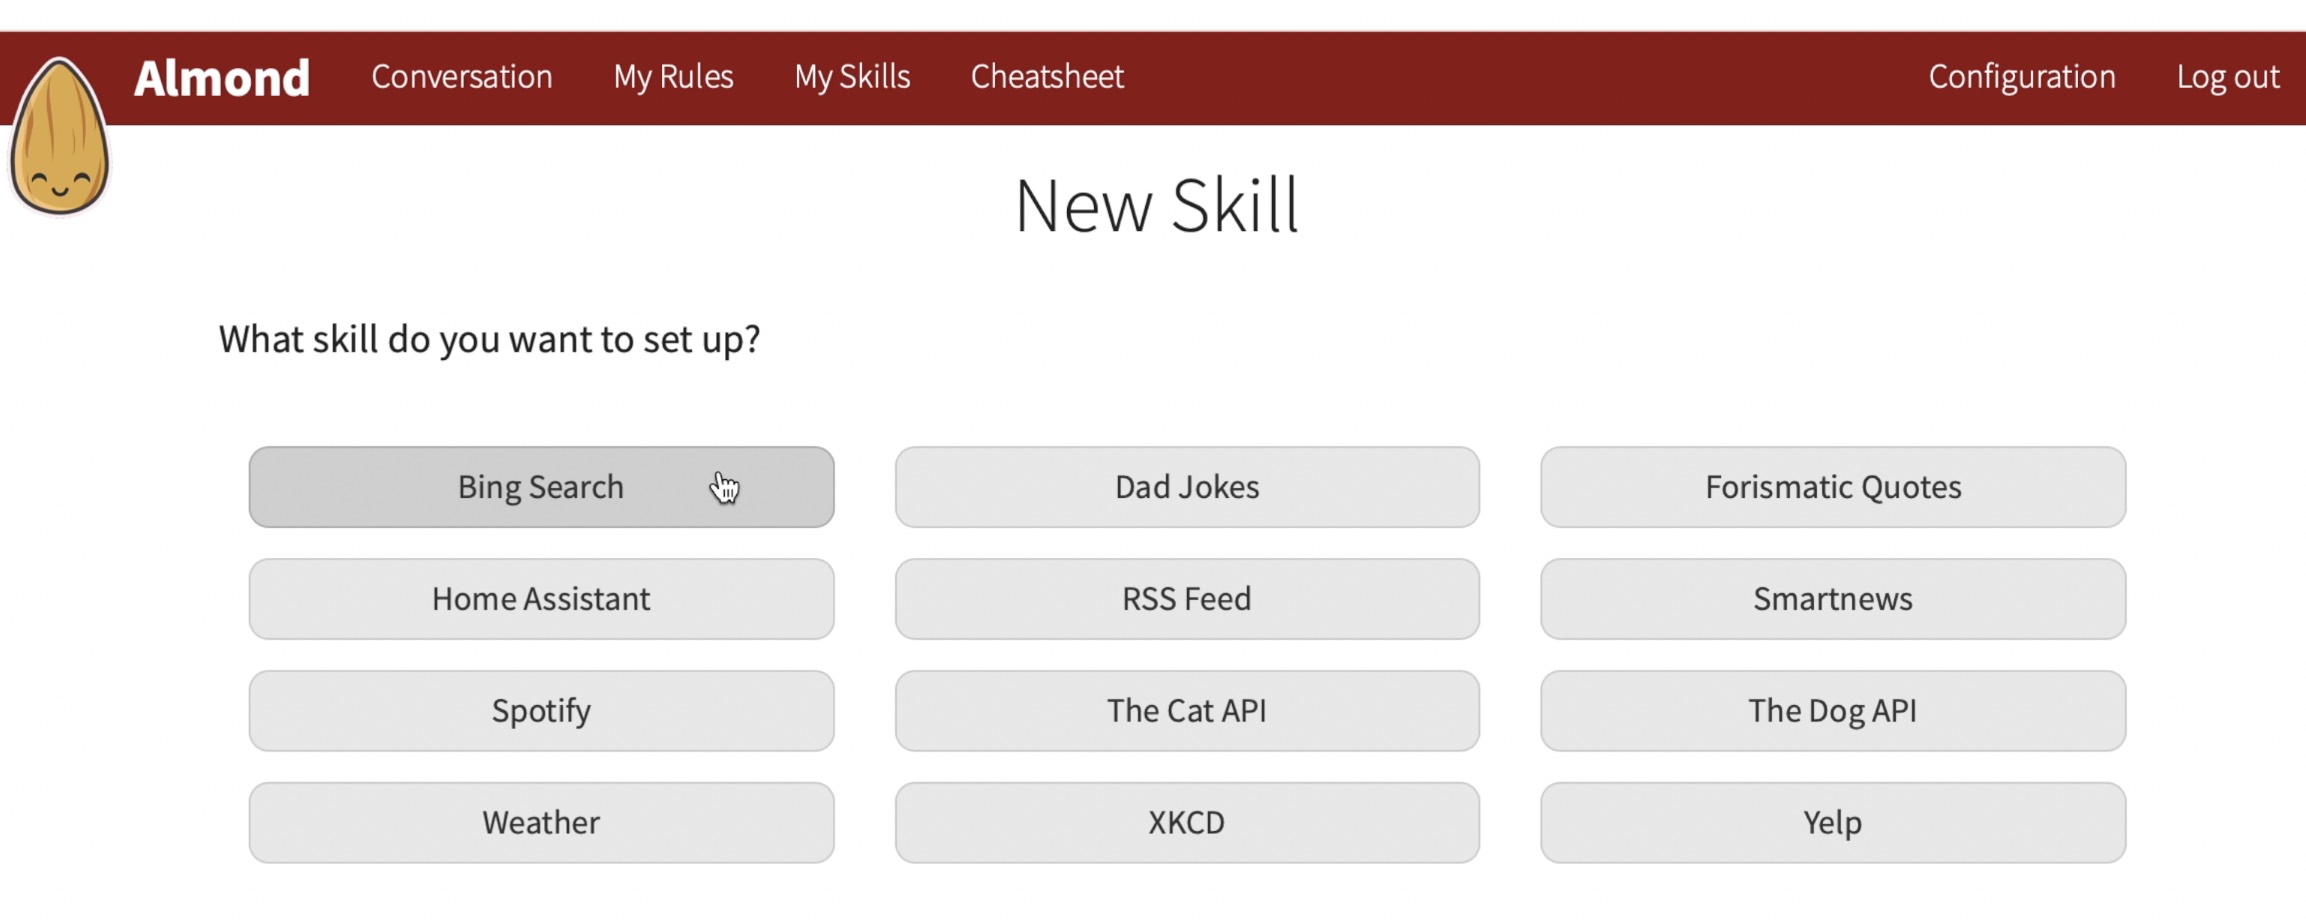Click the Almond mascot logo
2306x920 pixels.
59,136
